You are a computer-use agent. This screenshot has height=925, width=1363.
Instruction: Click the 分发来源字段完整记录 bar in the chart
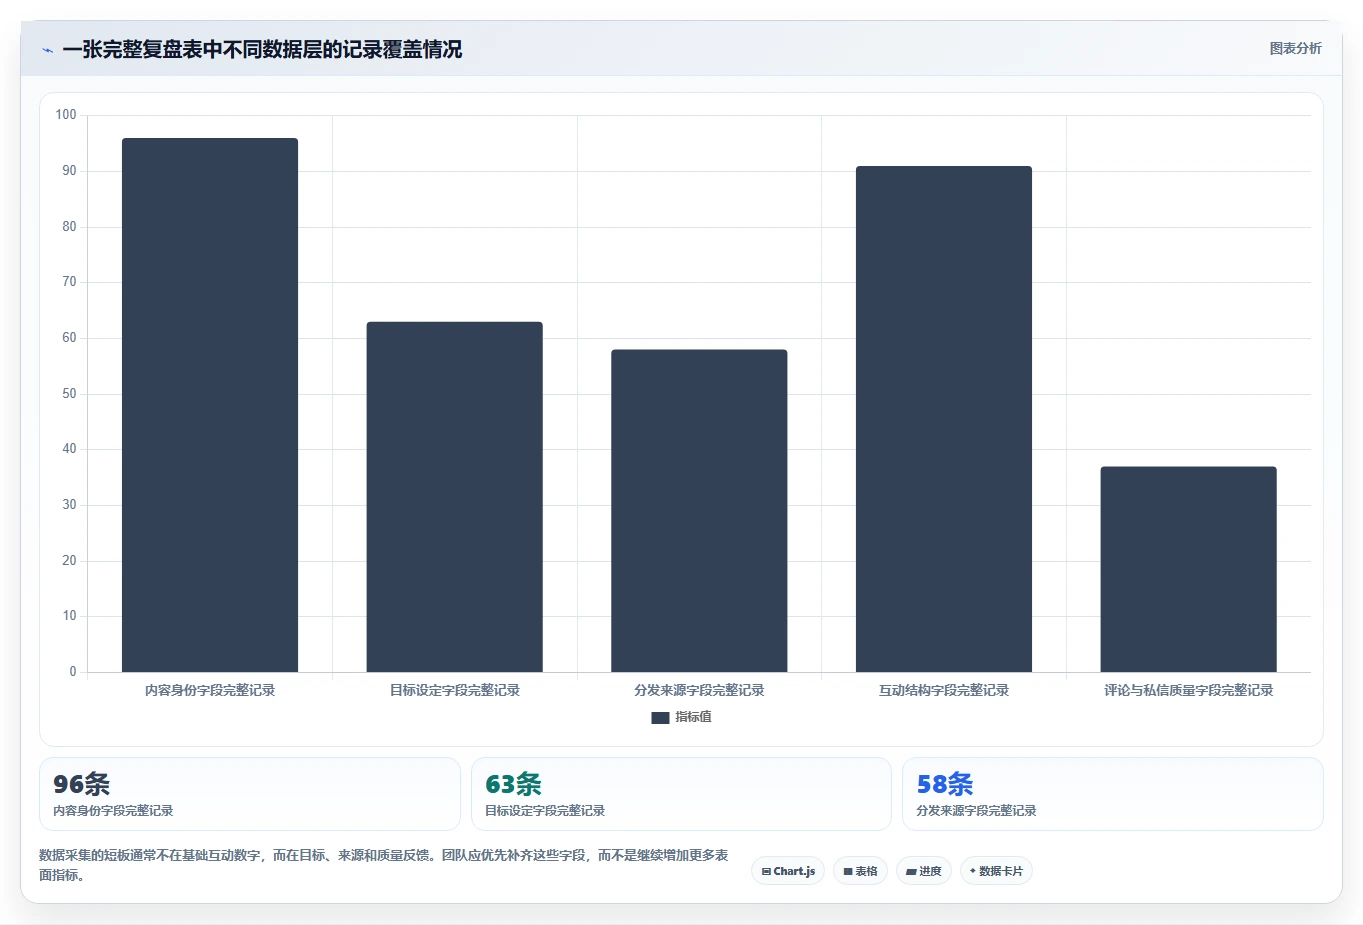pyautogui.click(x=699, y=511)
